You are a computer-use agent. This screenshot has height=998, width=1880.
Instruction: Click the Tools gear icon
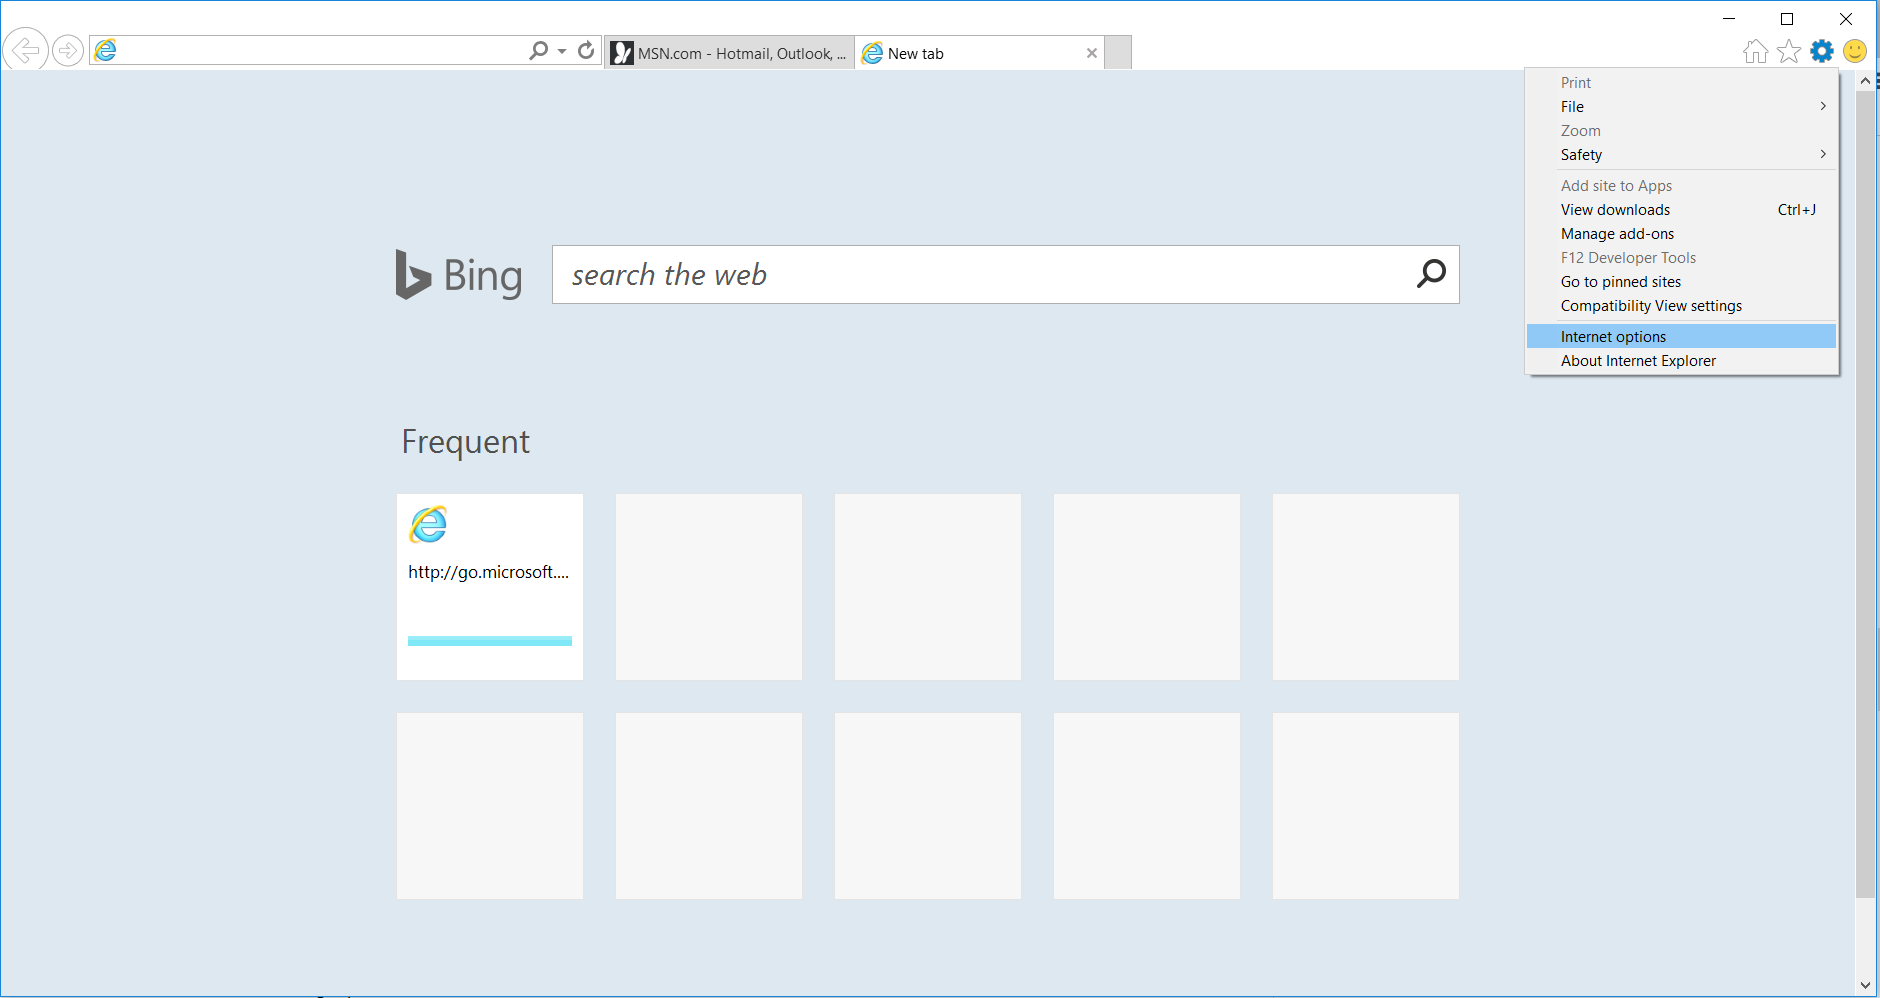coord(1822,52)
